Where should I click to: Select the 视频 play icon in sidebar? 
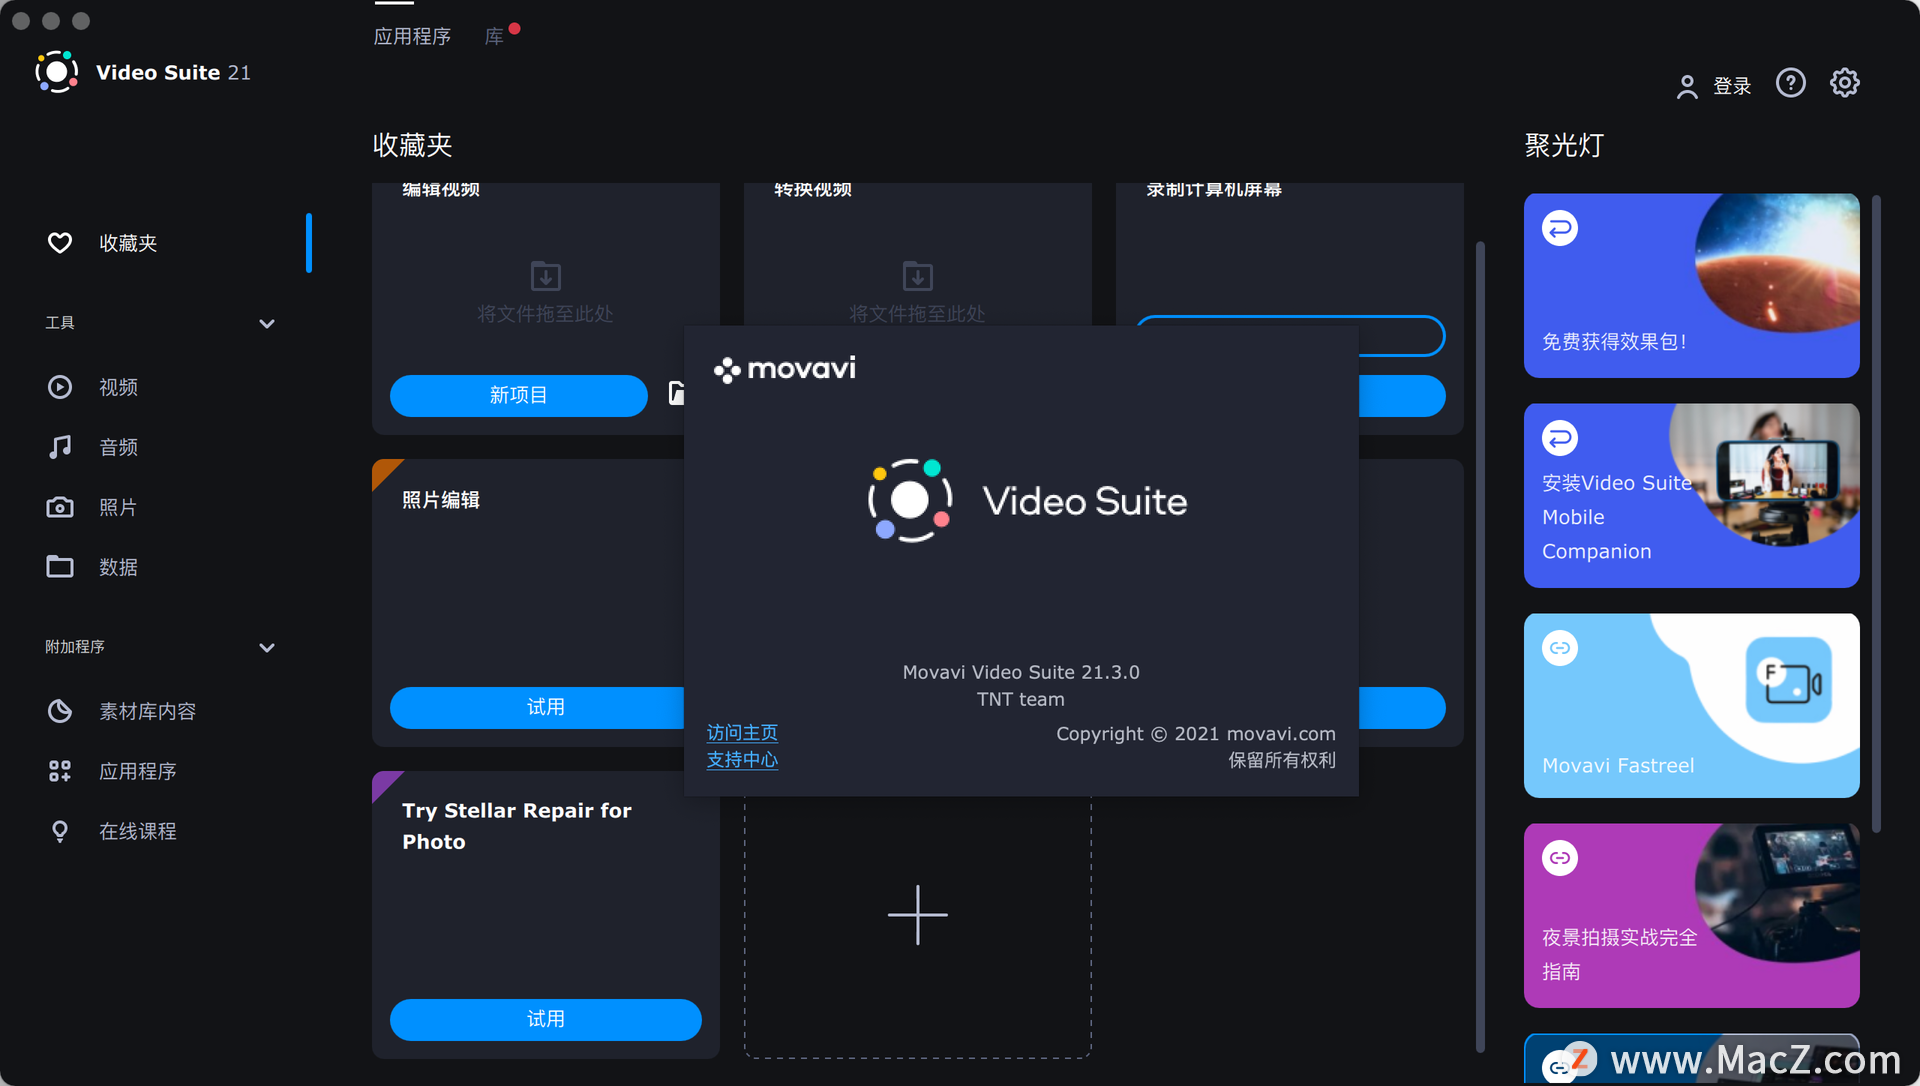coord(60,387)
